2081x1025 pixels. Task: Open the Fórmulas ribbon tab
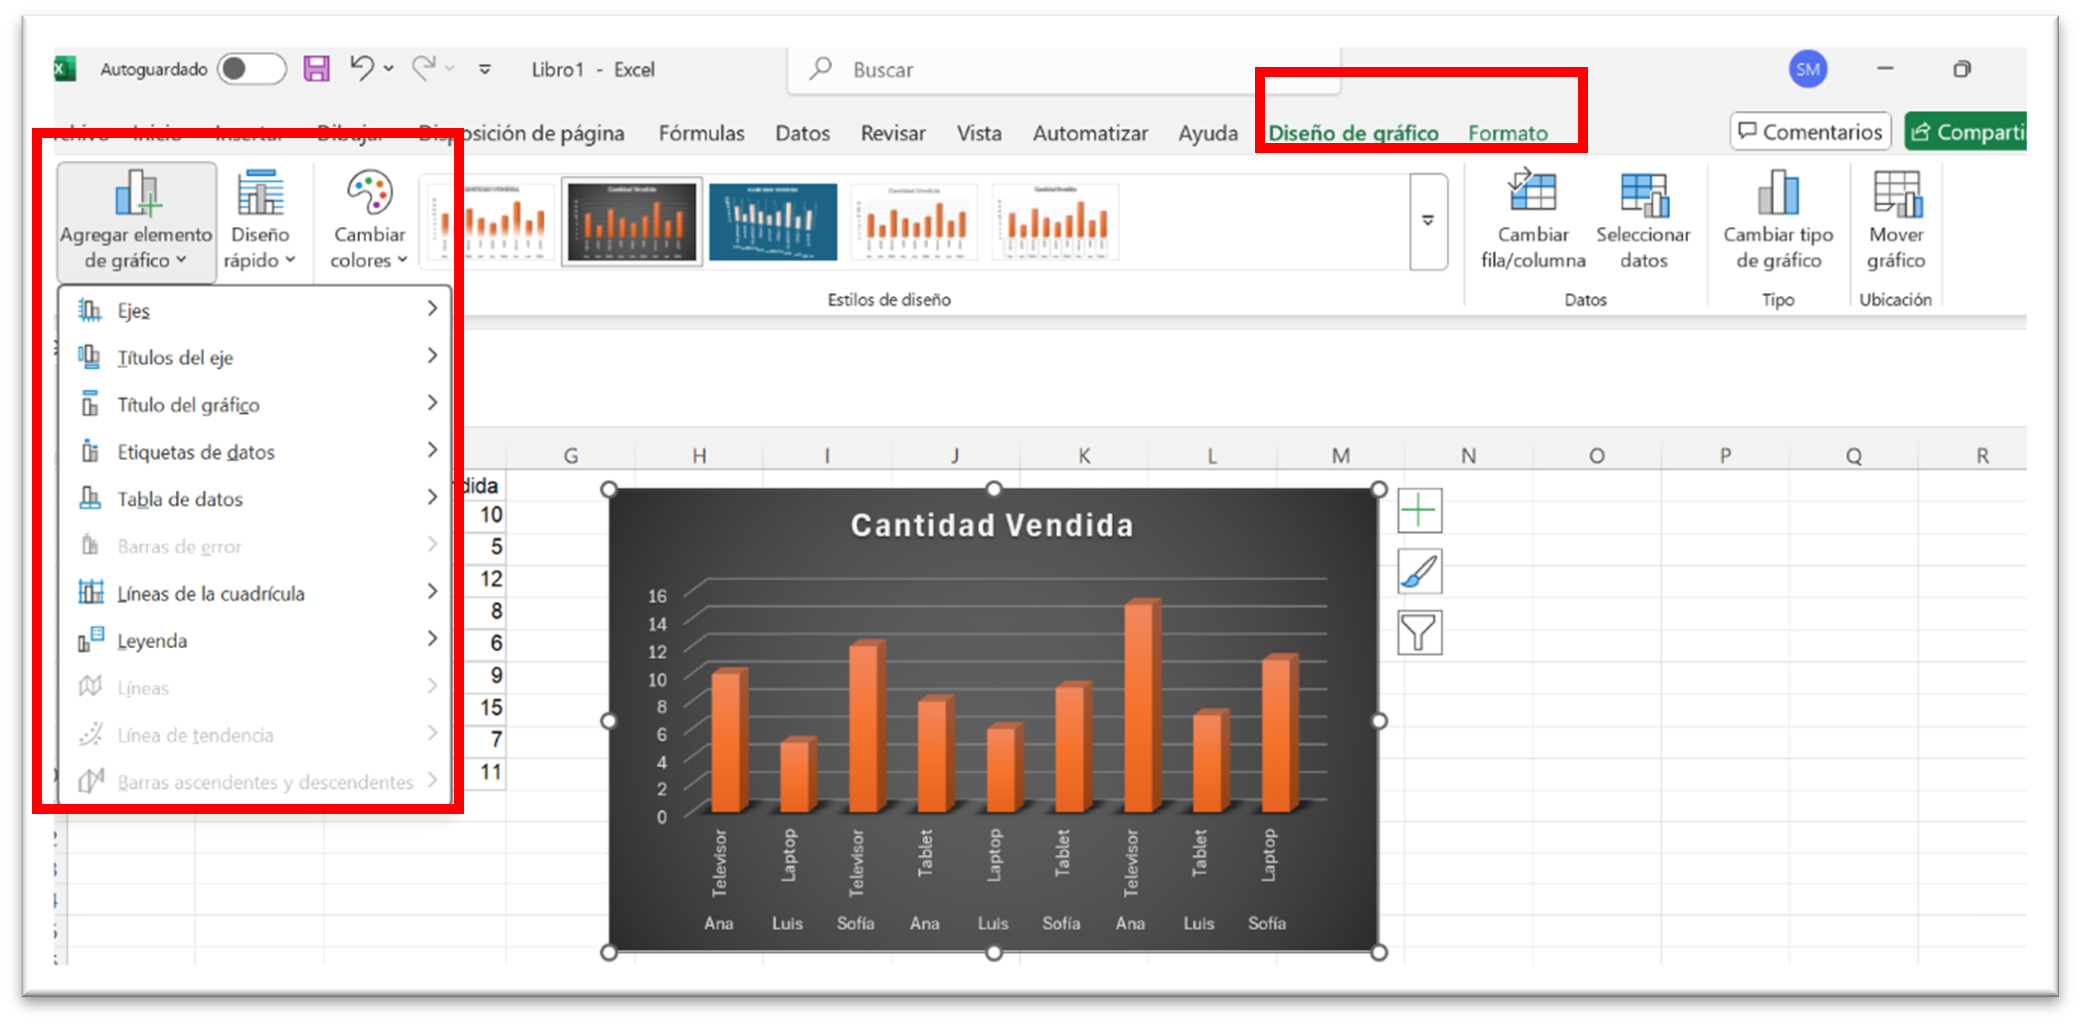pyautogui.click(x=701, y=133)
